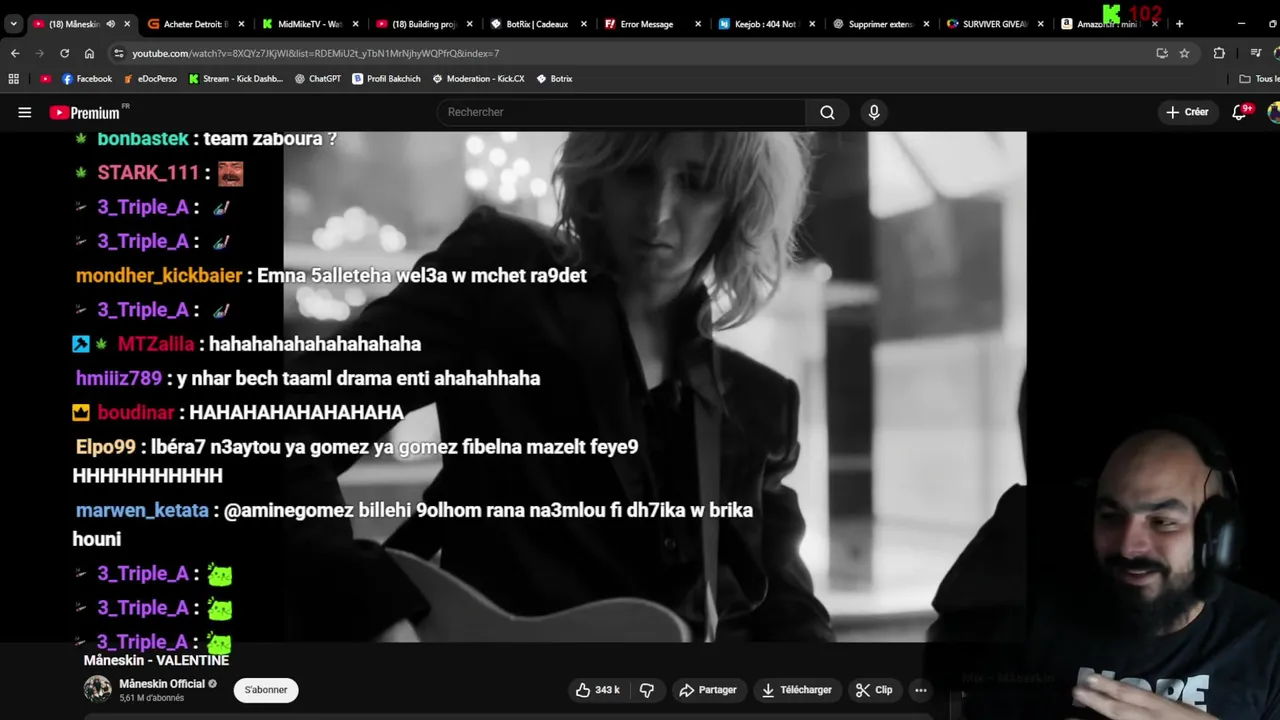Click the search magnifier button

pyautogui.click(x=827, y=112)
